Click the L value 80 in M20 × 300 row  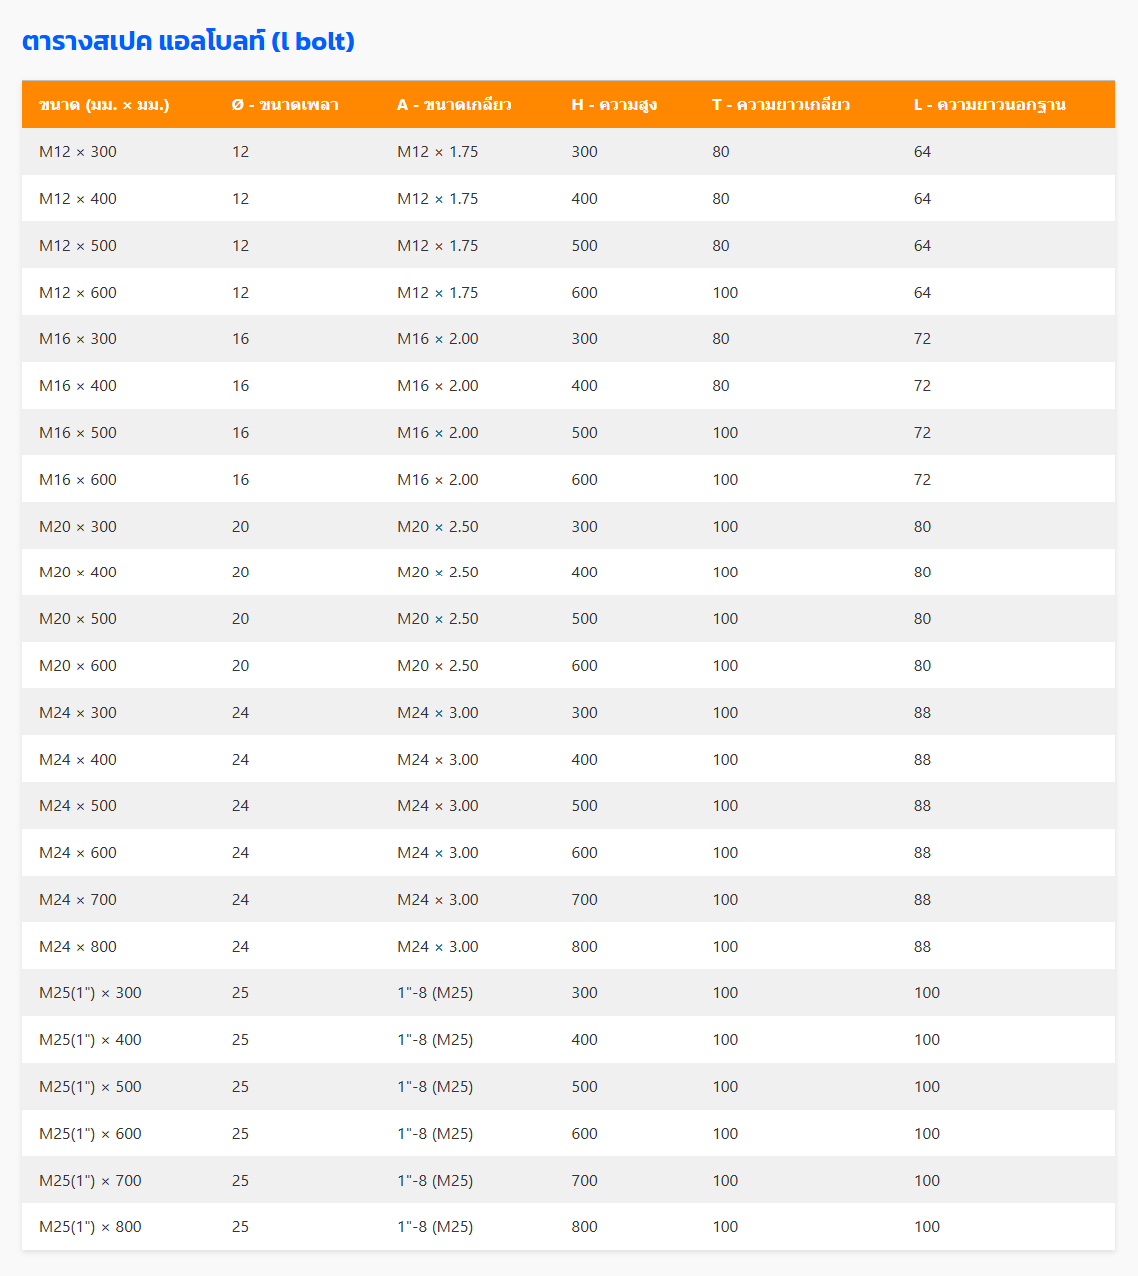(x=922, y=527)
